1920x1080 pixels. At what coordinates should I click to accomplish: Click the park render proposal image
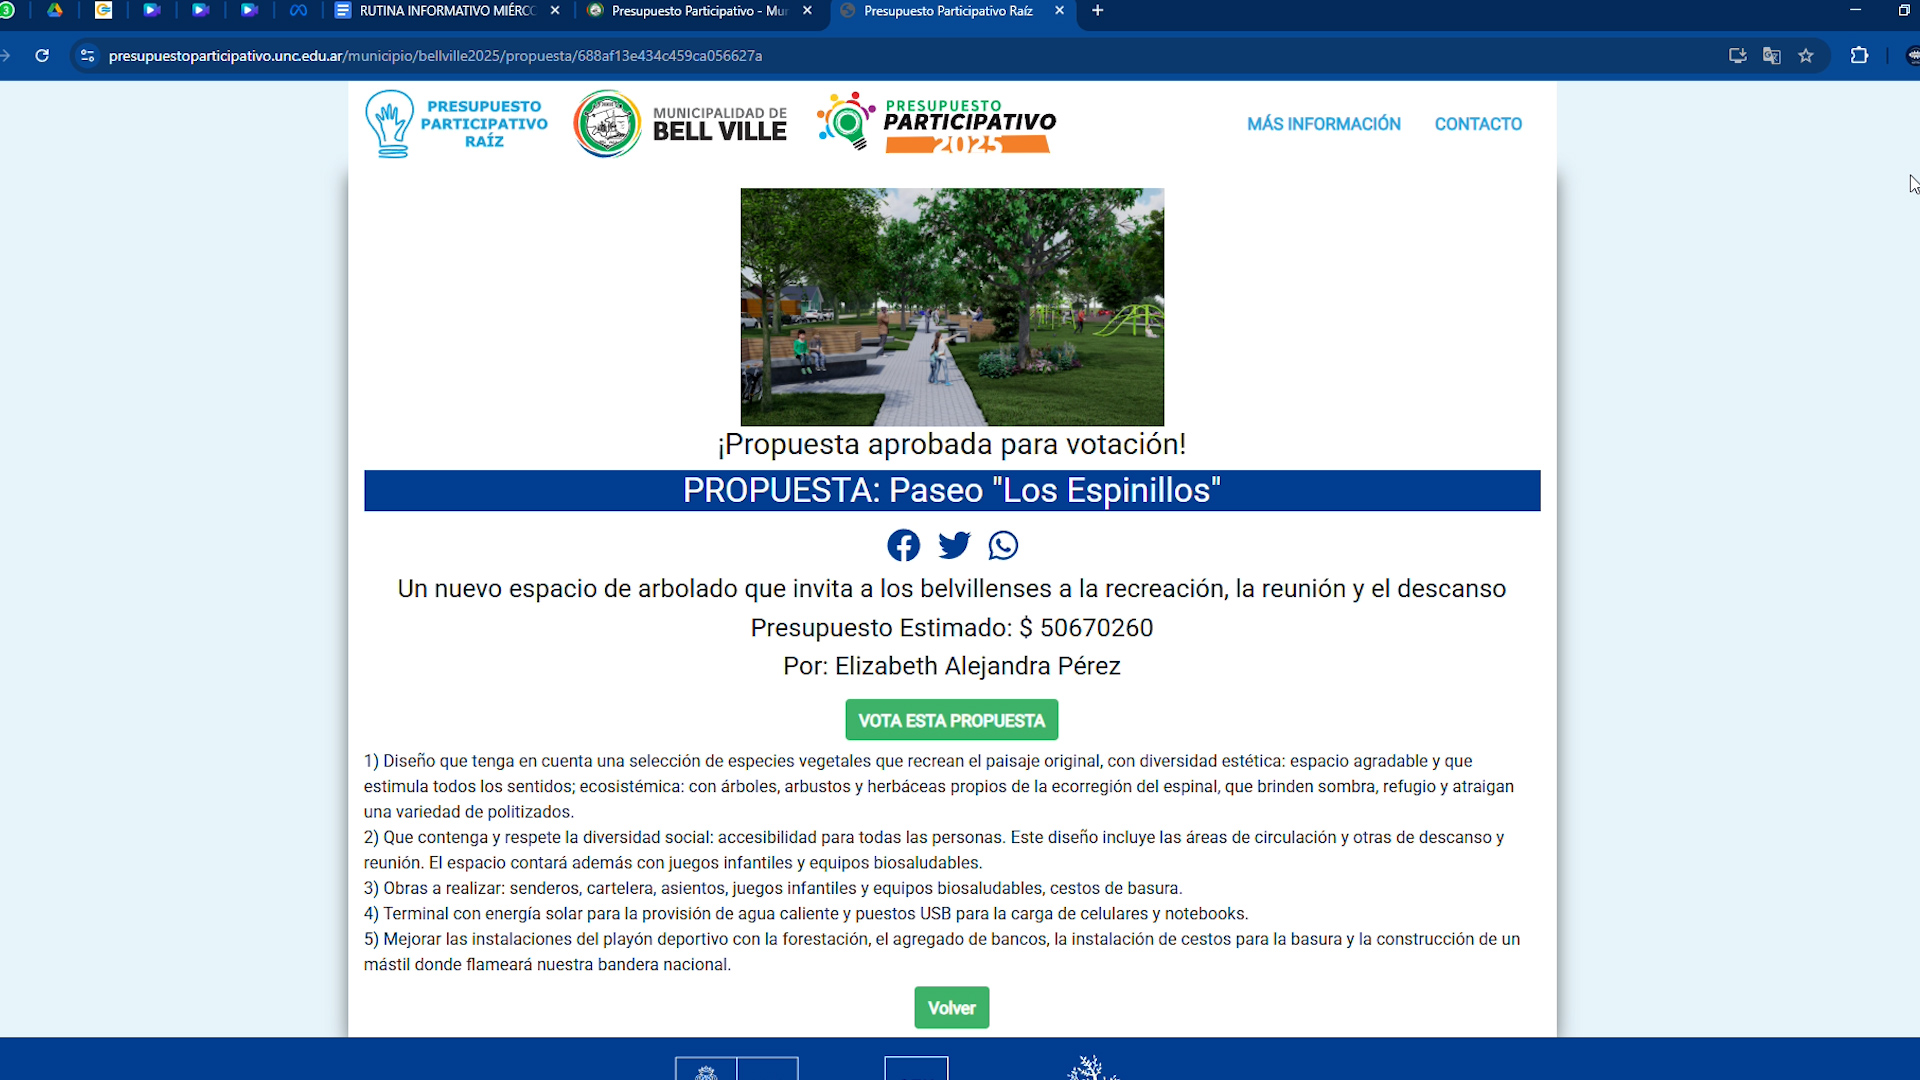952,307
